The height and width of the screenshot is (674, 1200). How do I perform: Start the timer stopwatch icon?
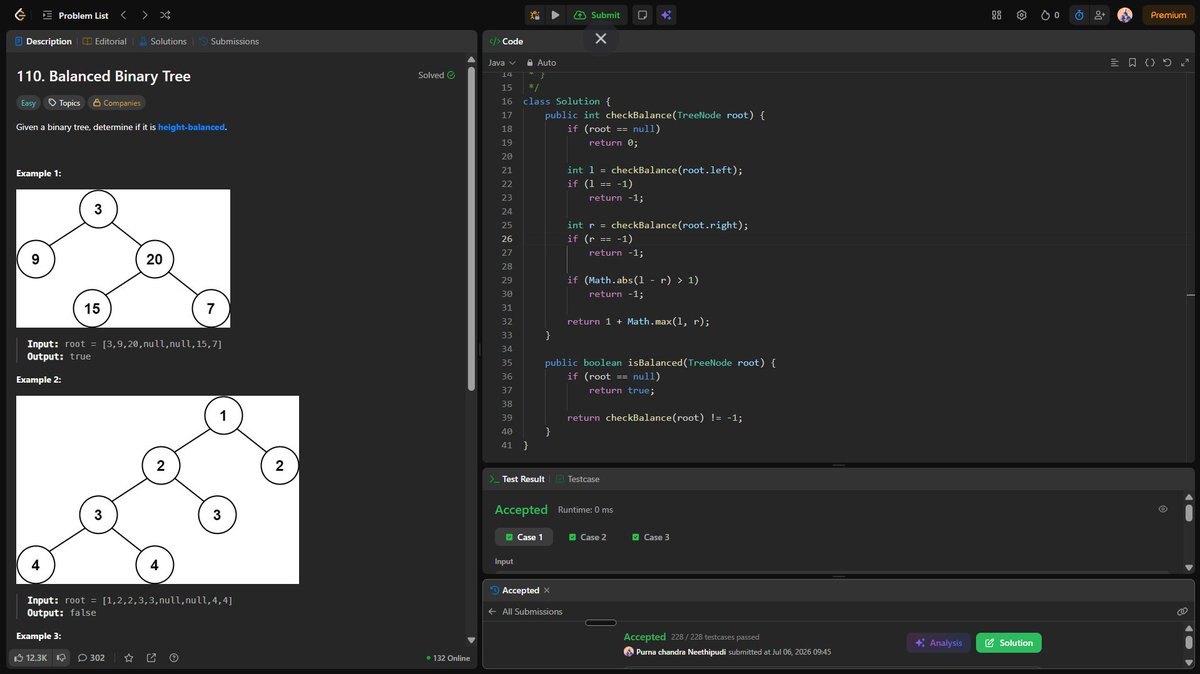tap(1079, 15)
